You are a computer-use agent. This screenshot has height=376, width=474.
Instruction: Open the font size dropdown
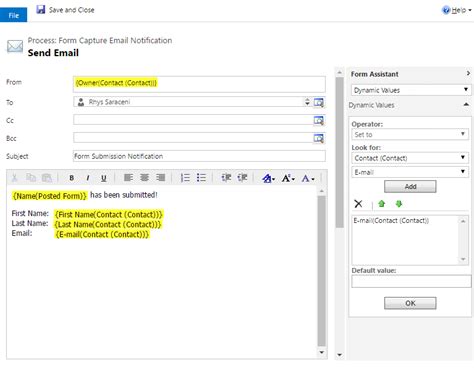click(x=288, y=179)
